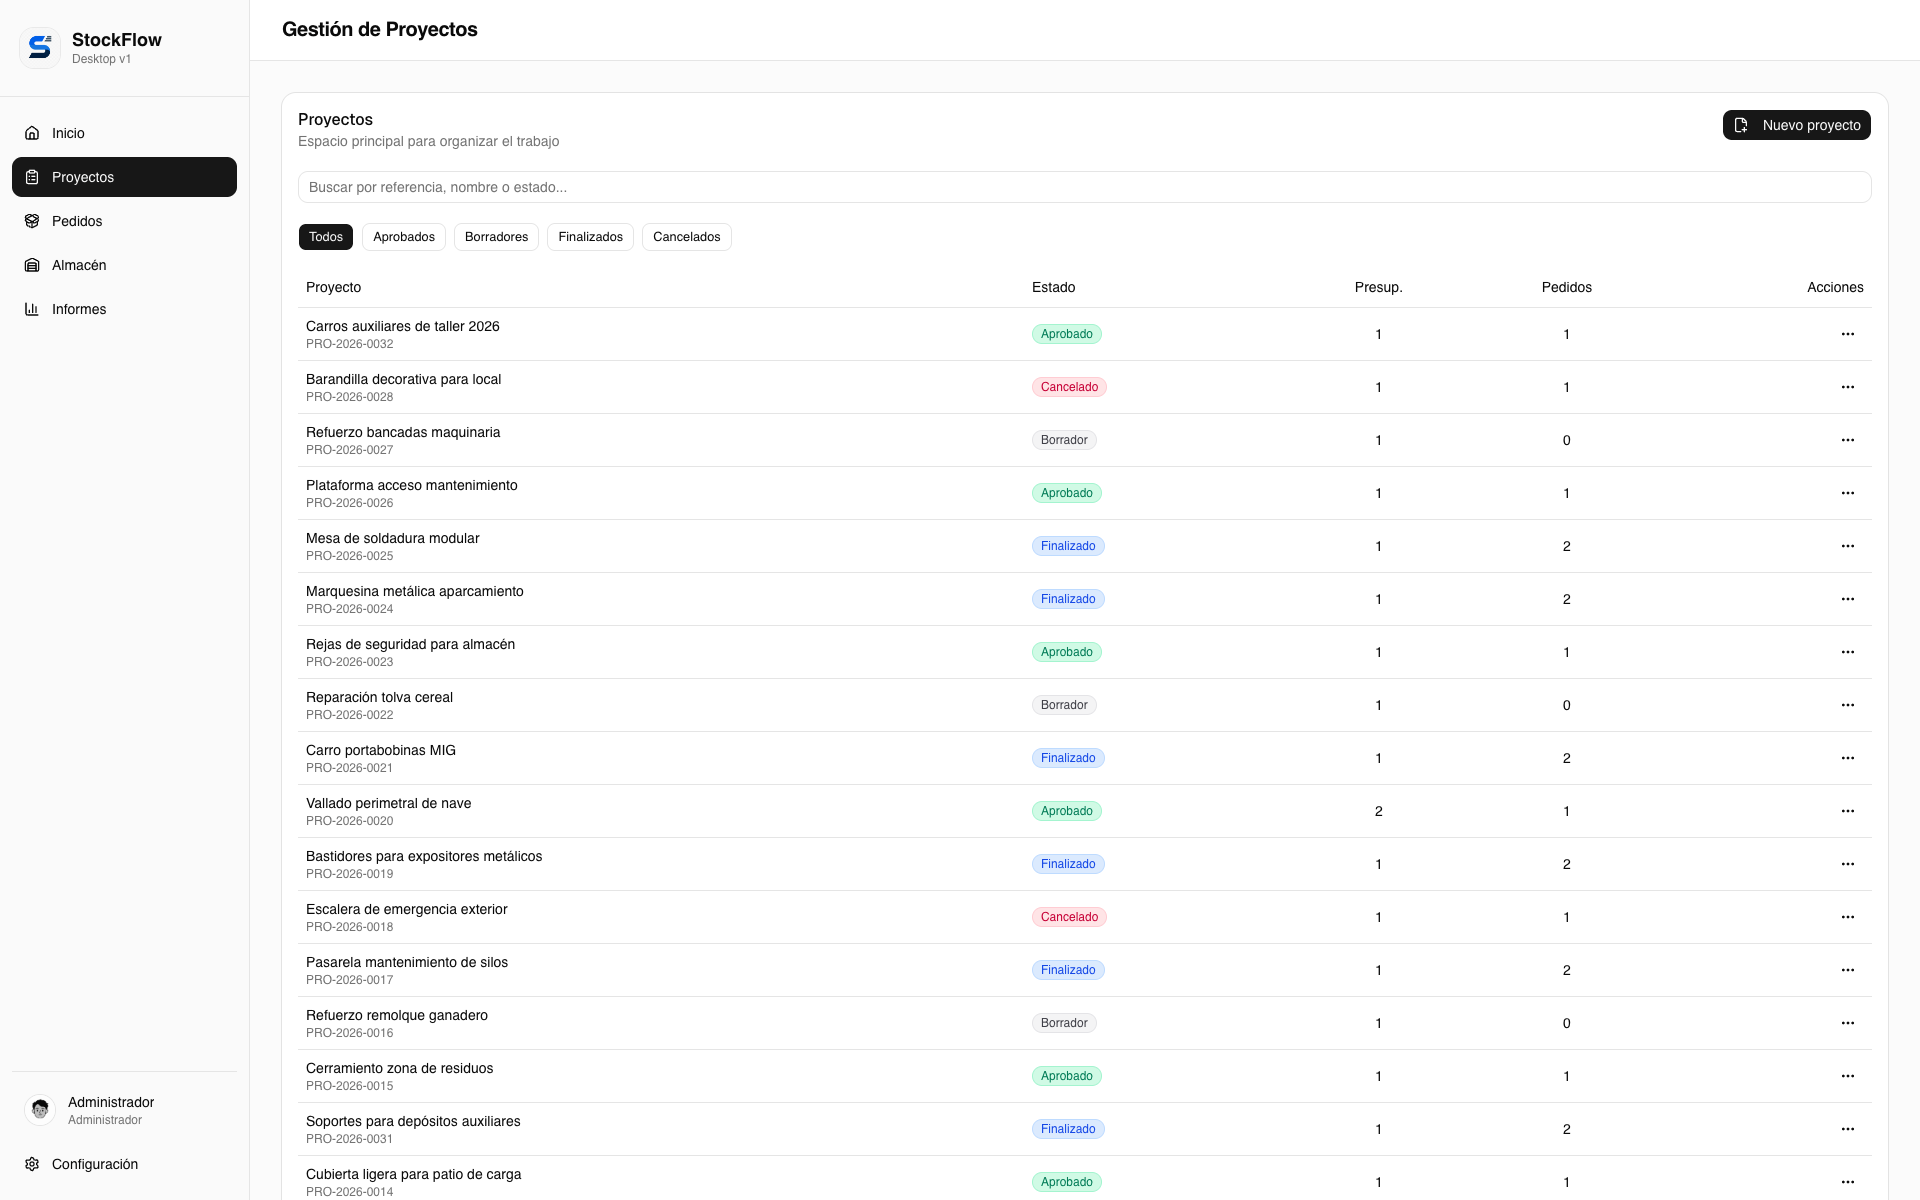Screen dimensions: 1920x1200
Task: Click Finalizado badge for Bastidores para expositores
Action: (x=1068, y=864)
